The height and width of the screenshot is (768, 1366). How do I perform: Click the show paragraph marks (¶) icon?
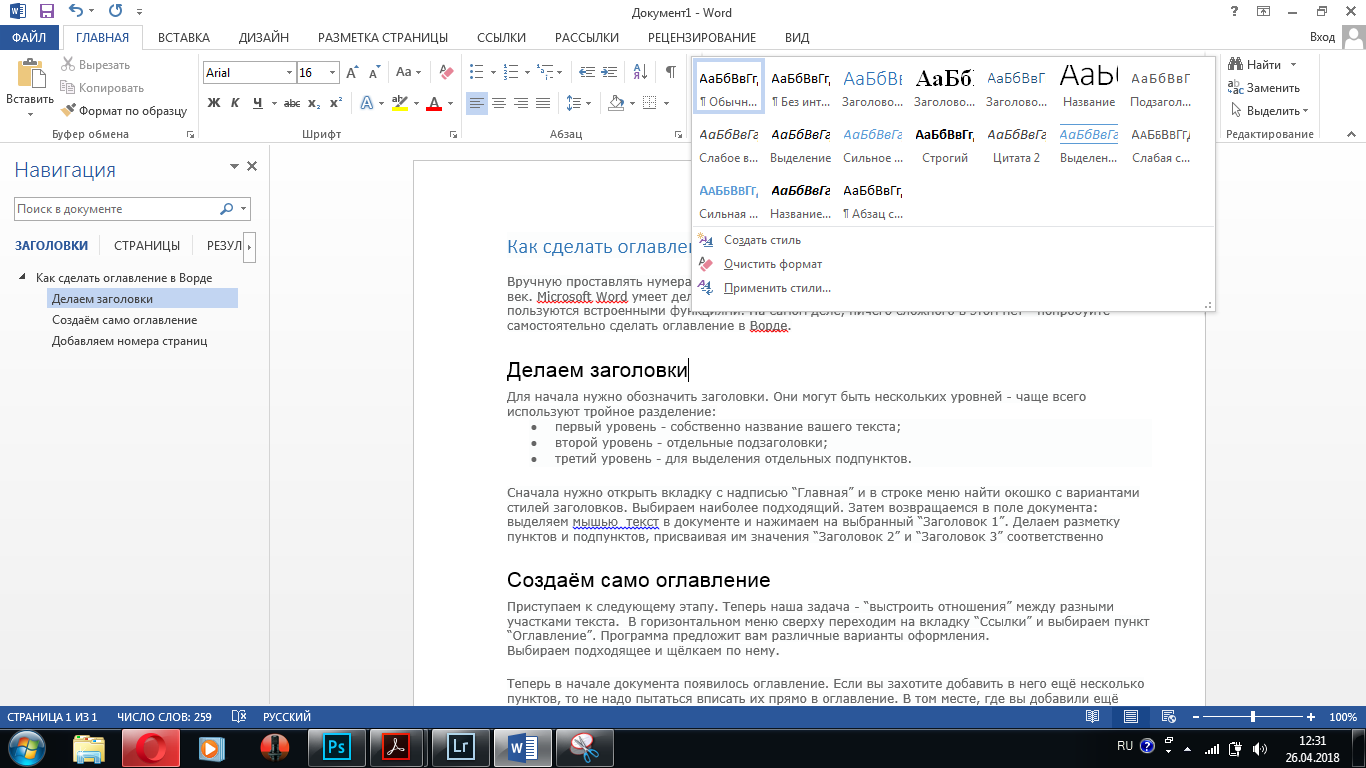point(669,72)
